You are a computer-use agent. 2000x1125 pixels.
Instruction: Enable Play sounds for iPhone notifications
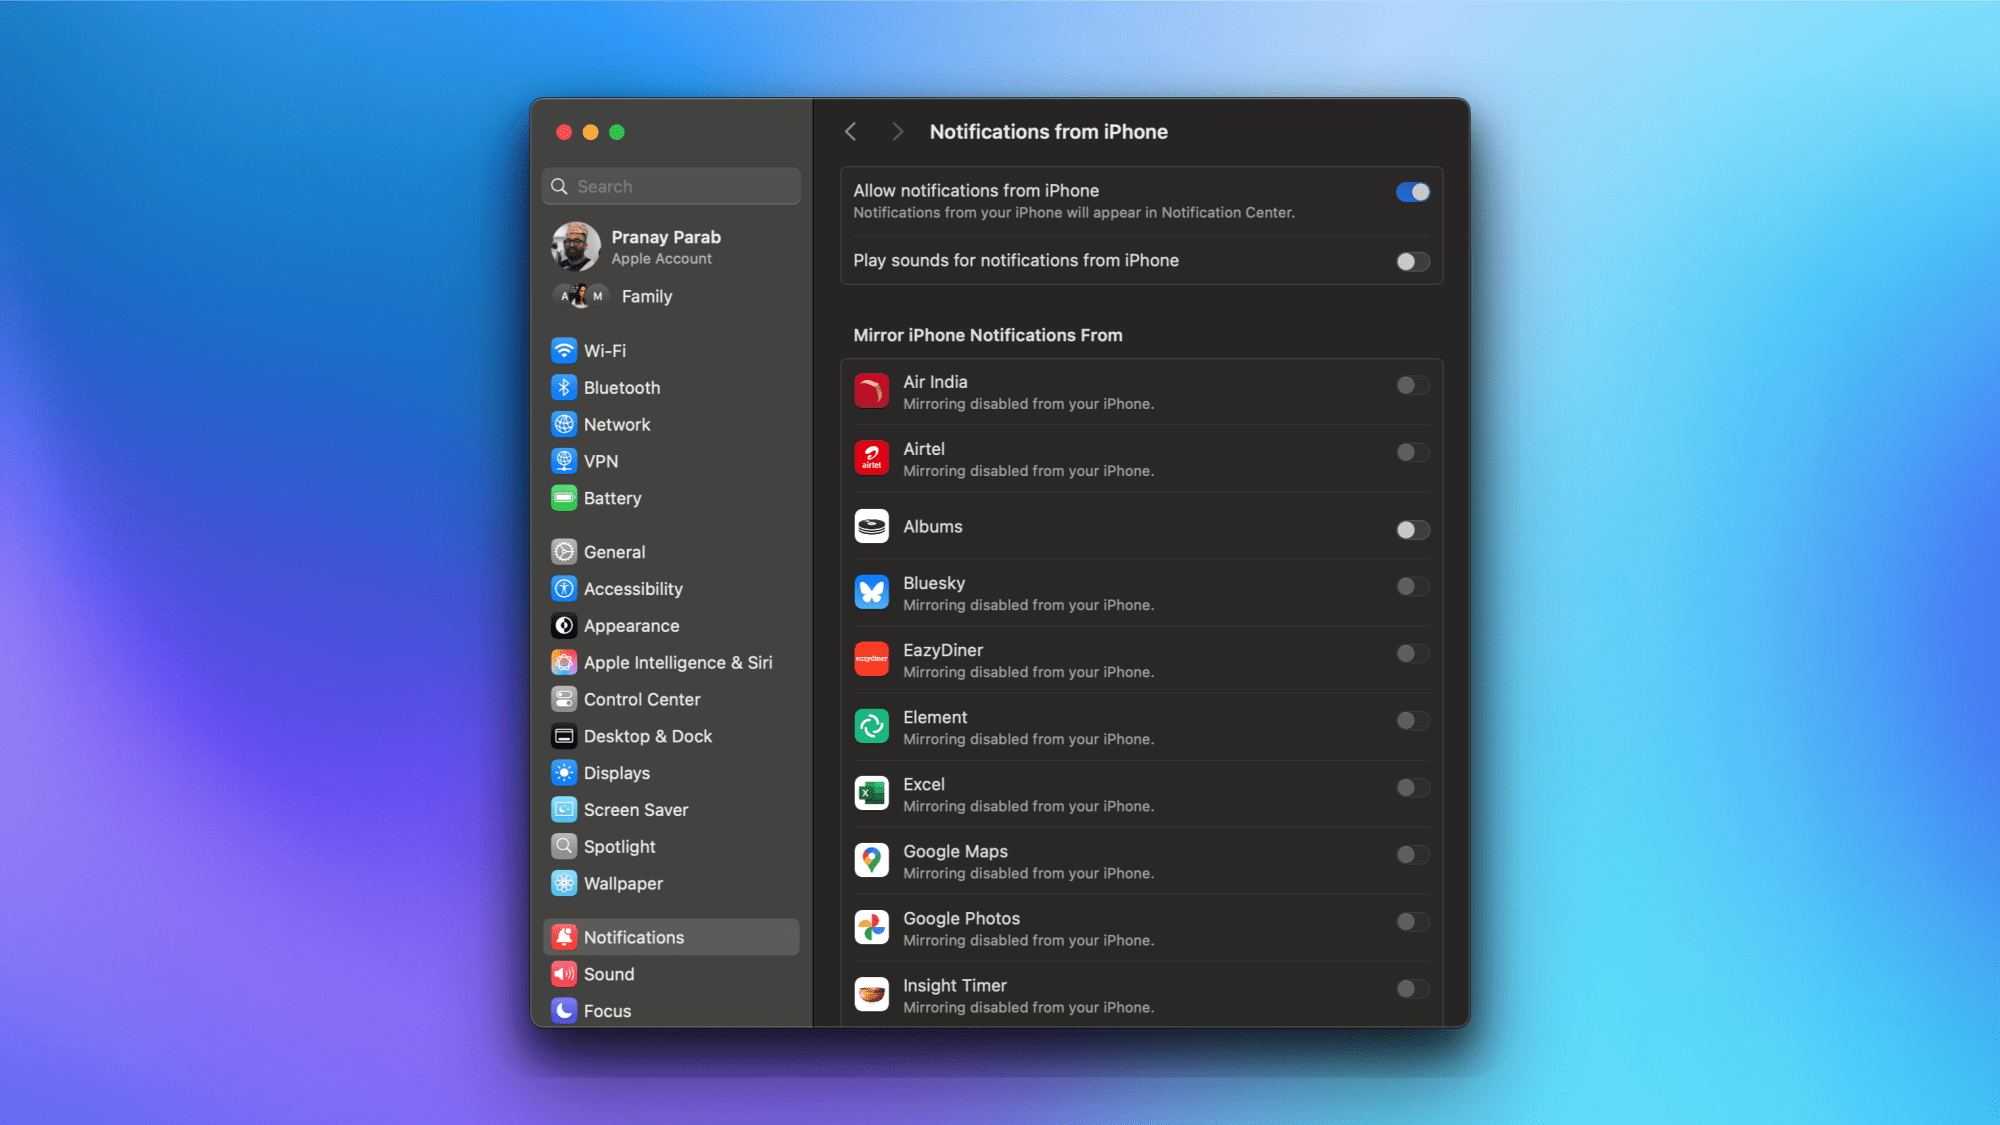1412,262
